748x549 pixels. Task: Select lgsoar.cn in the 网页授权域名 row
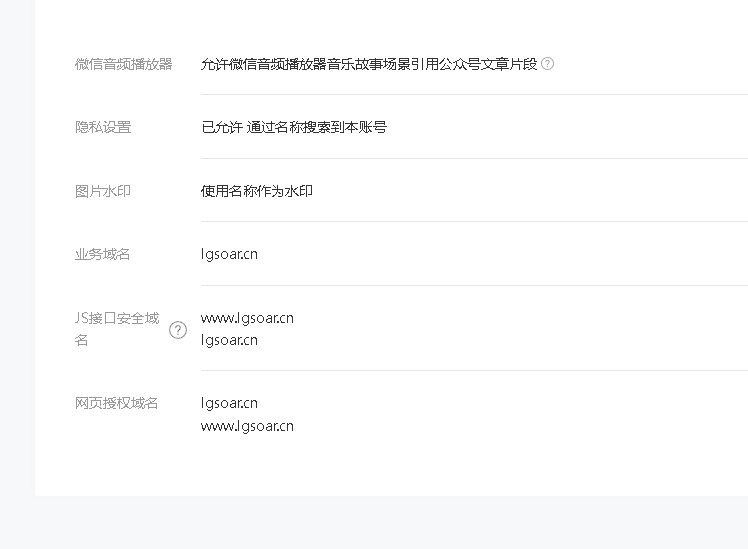(x=229, y=404)
